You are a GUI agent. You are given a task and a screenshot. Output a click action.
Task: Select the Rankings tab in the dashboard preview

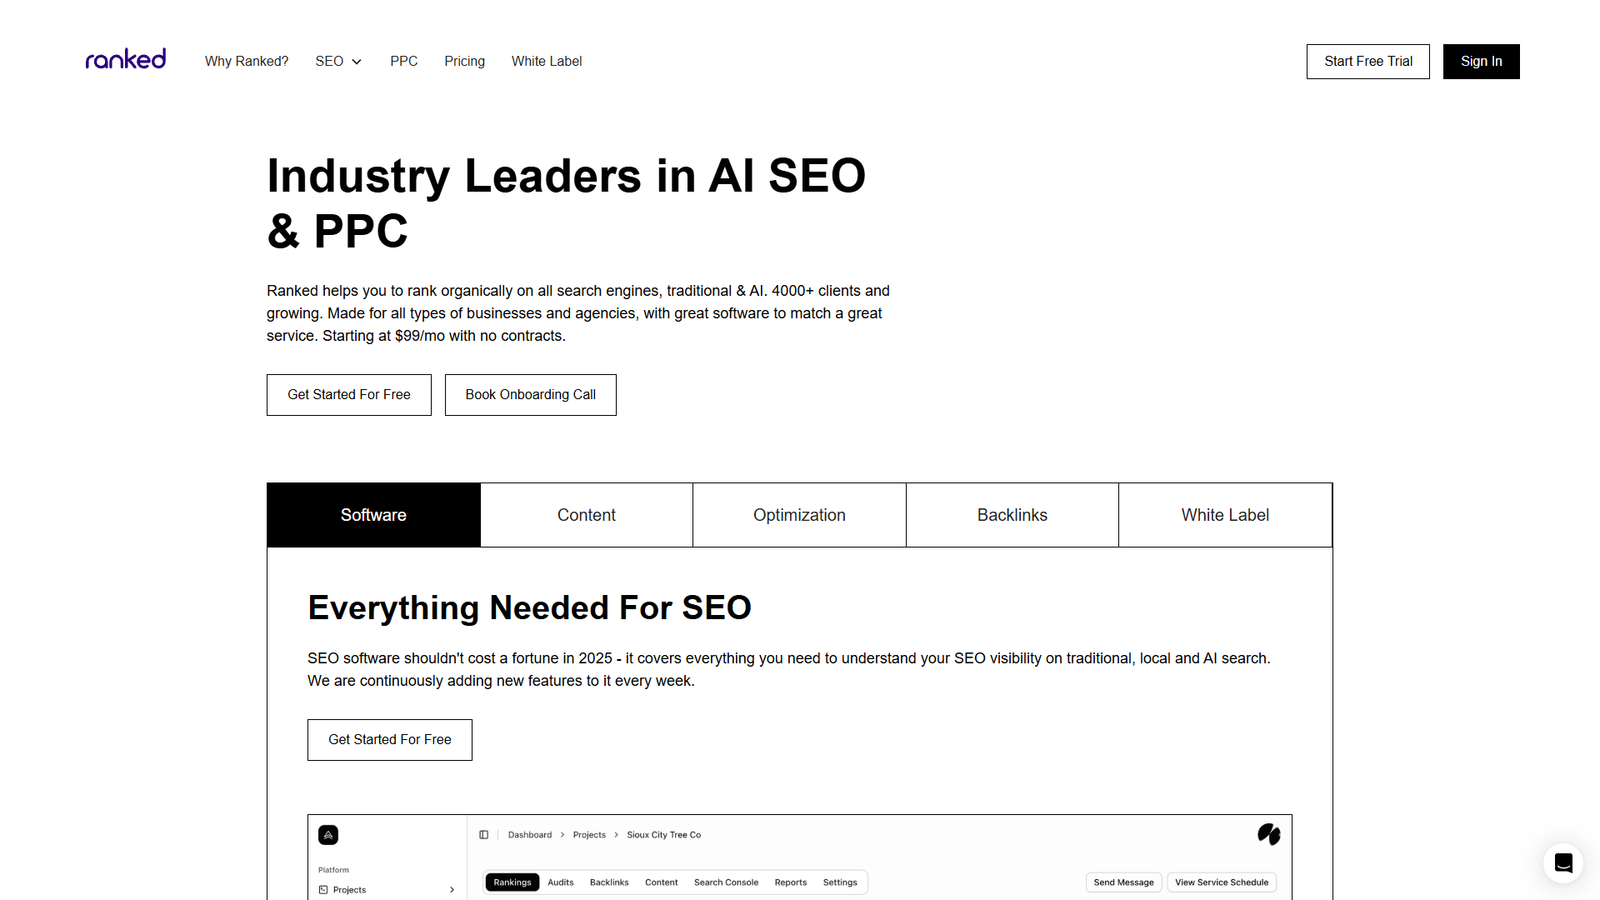511,882
